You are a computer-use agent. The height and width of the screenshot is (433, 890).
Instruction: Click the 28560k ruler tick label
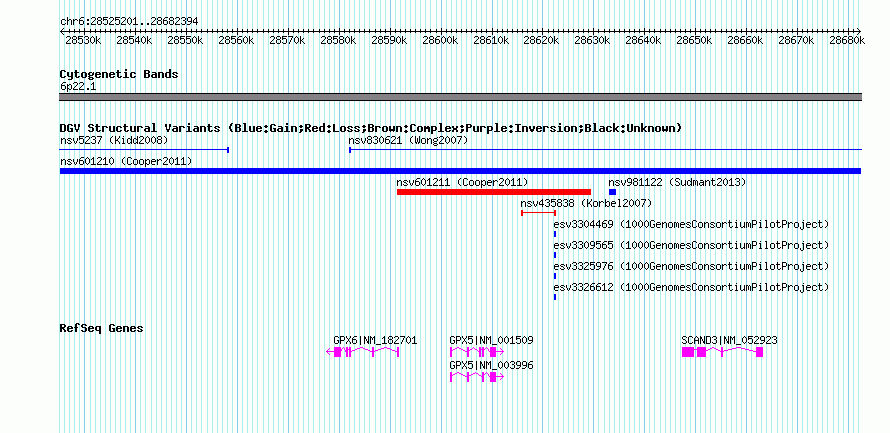pos(236,40)
